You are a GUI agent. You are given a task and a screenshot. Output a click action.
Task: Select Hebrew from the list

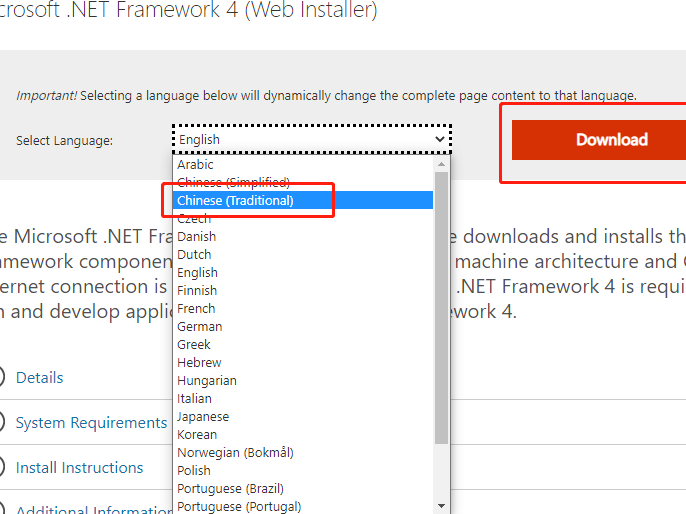click(x=303, y=362)
